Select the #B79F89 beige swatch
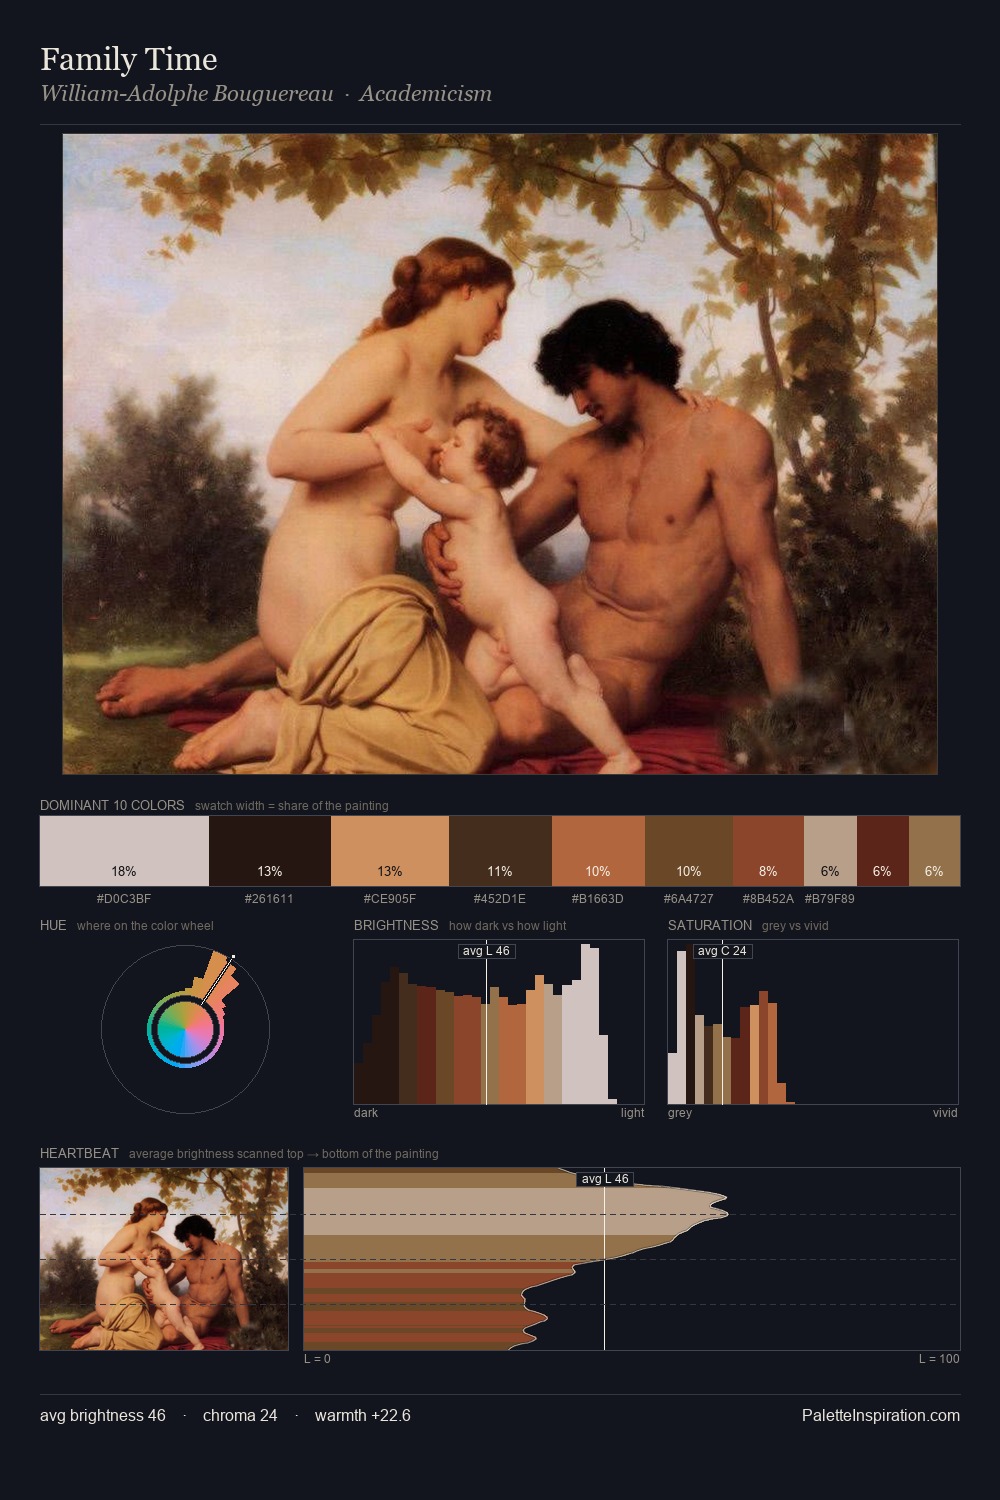 point(830,851)
